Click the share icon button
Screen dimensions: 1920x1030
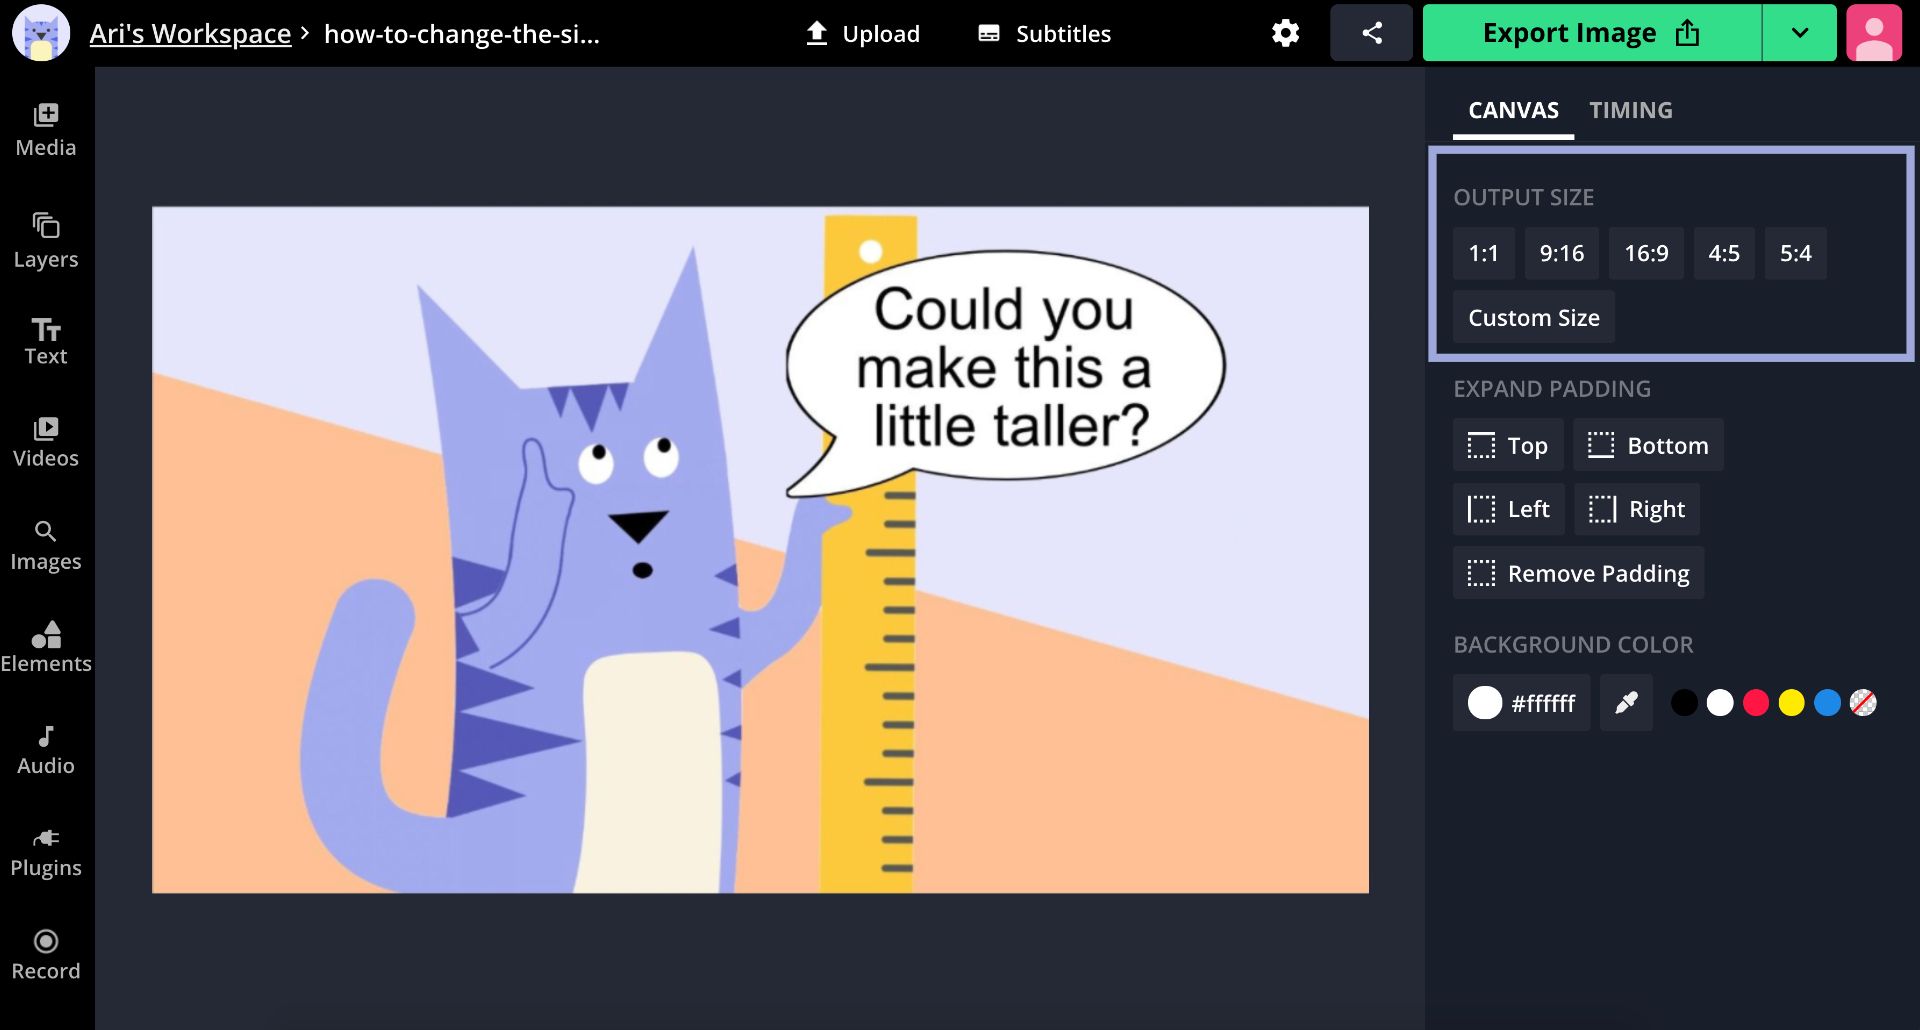[x=1371, y=33]
